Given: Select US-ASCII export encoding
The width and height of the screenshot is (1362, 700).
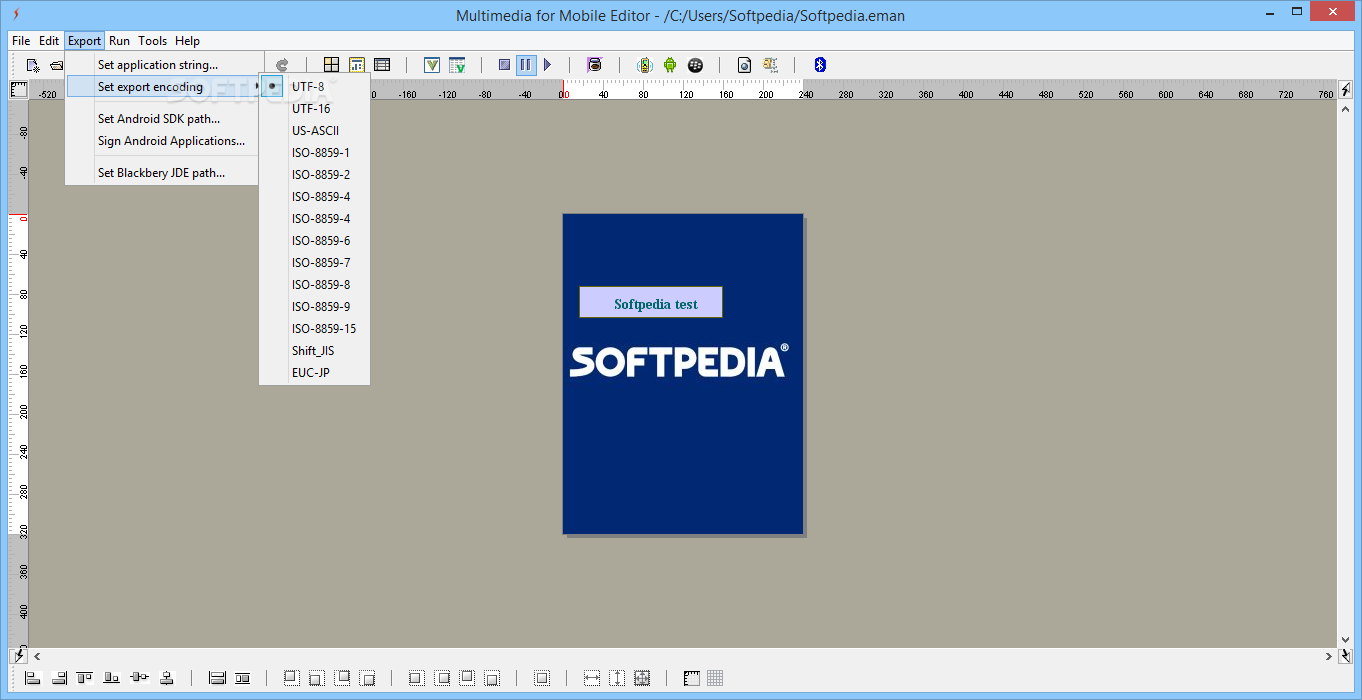Looking at the screenshot, I should point(315,131).
